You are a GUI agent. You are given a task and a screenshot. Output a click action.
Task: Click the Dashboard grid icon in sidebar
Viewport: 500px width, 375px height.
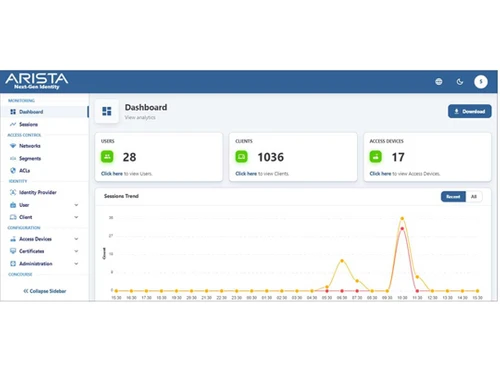pyautogui.click(x=13, y=112)
